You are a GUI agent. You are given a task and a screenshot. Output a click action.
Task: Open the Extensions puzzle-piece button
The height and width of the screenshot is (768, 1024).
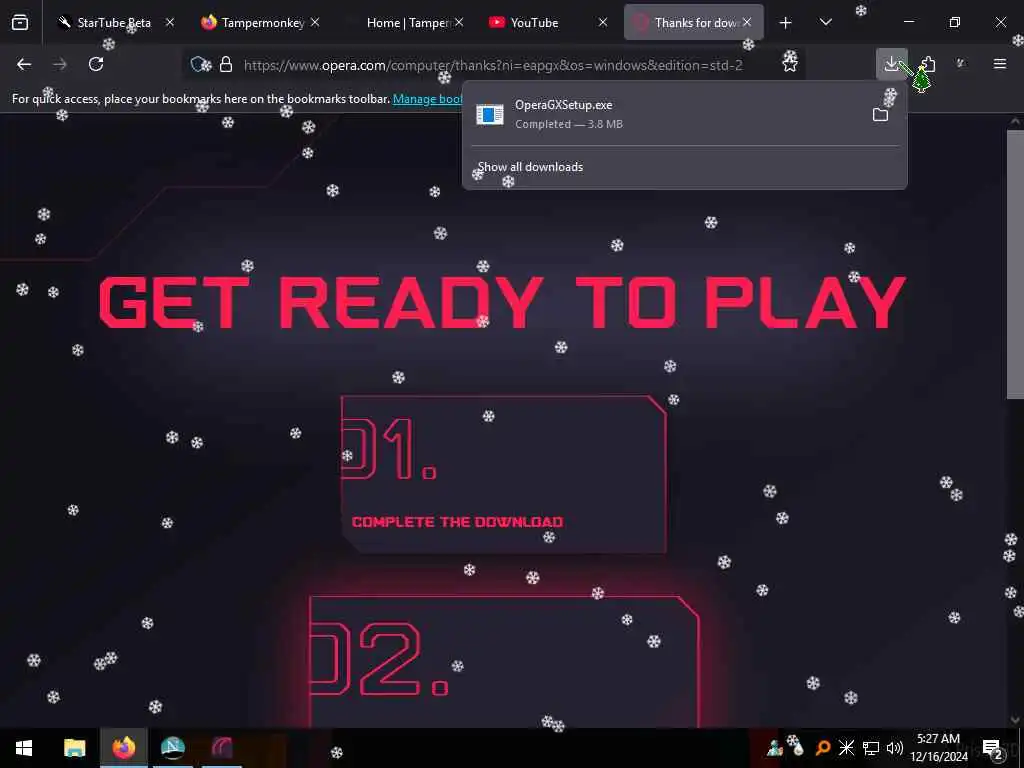[927, 64]
